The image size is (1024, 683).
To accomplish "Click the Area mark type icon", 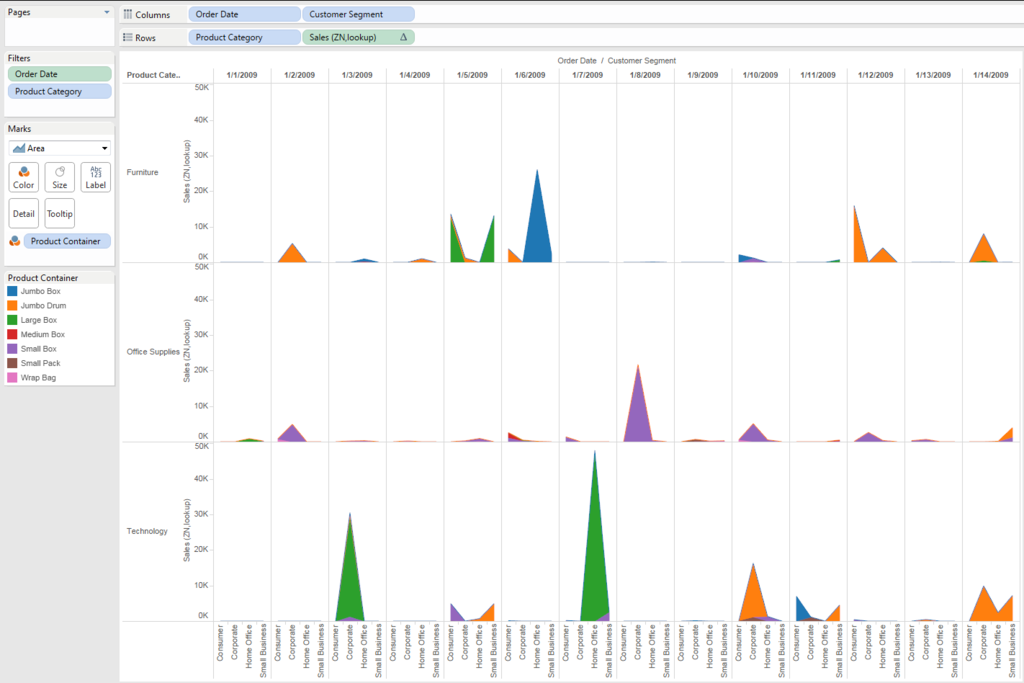I will click(x=19, y=148).
